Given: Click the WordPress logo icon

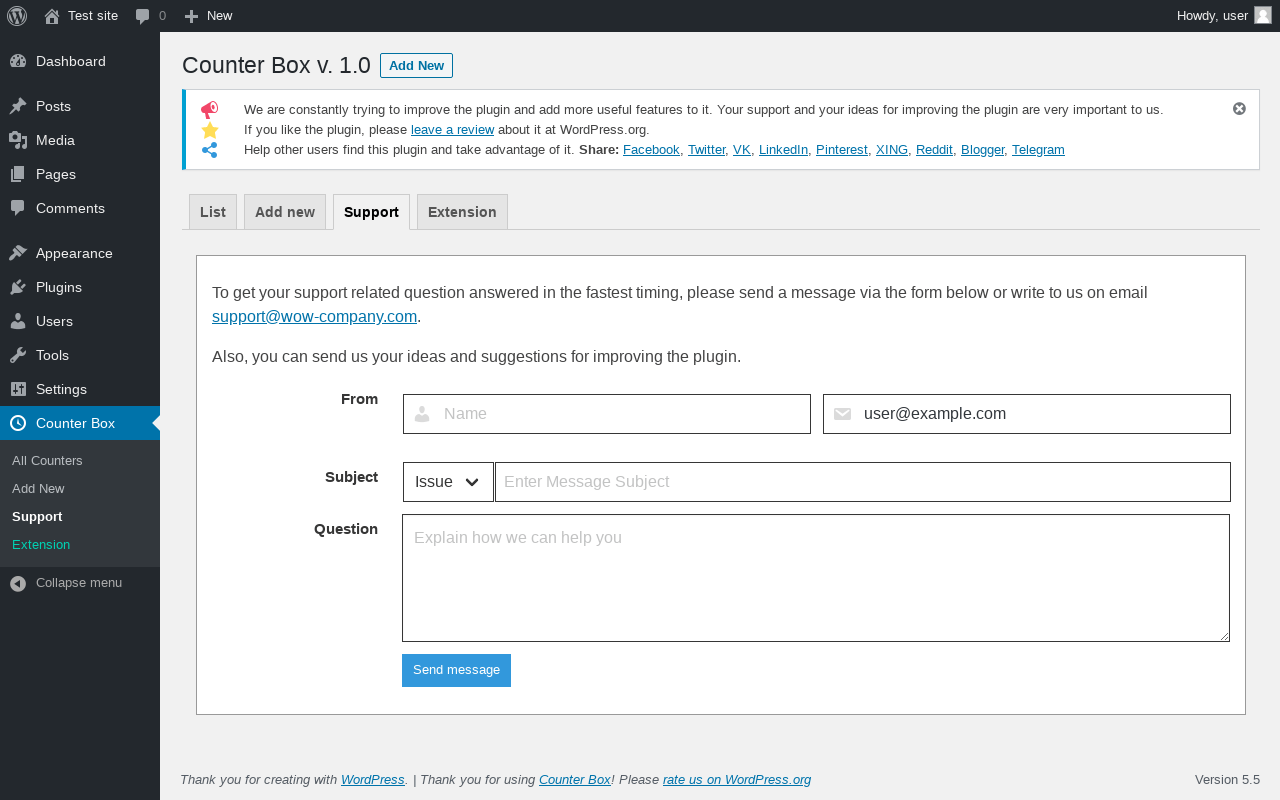Looking at the screenshot, I should click(17, 16).
